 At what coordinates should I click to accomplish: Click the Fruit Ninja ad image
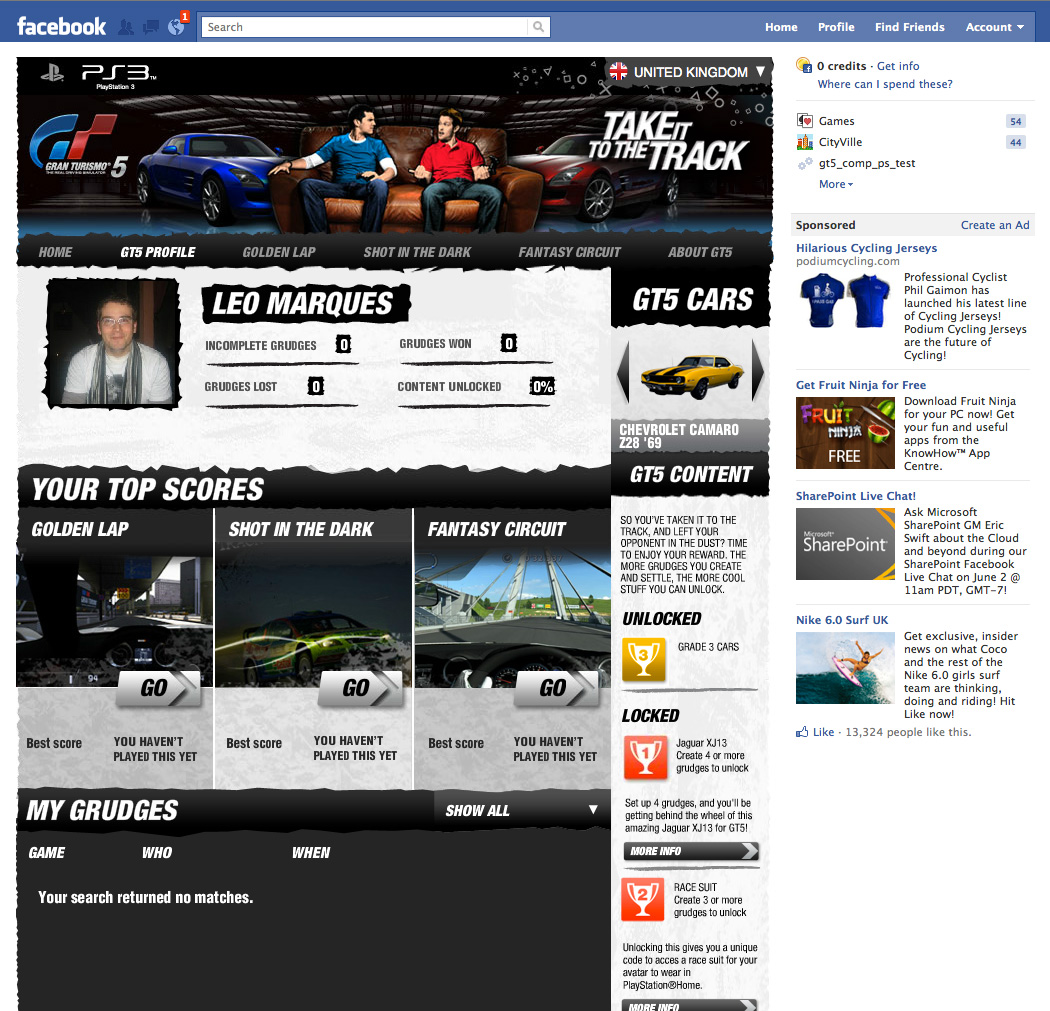coord(845,433)
